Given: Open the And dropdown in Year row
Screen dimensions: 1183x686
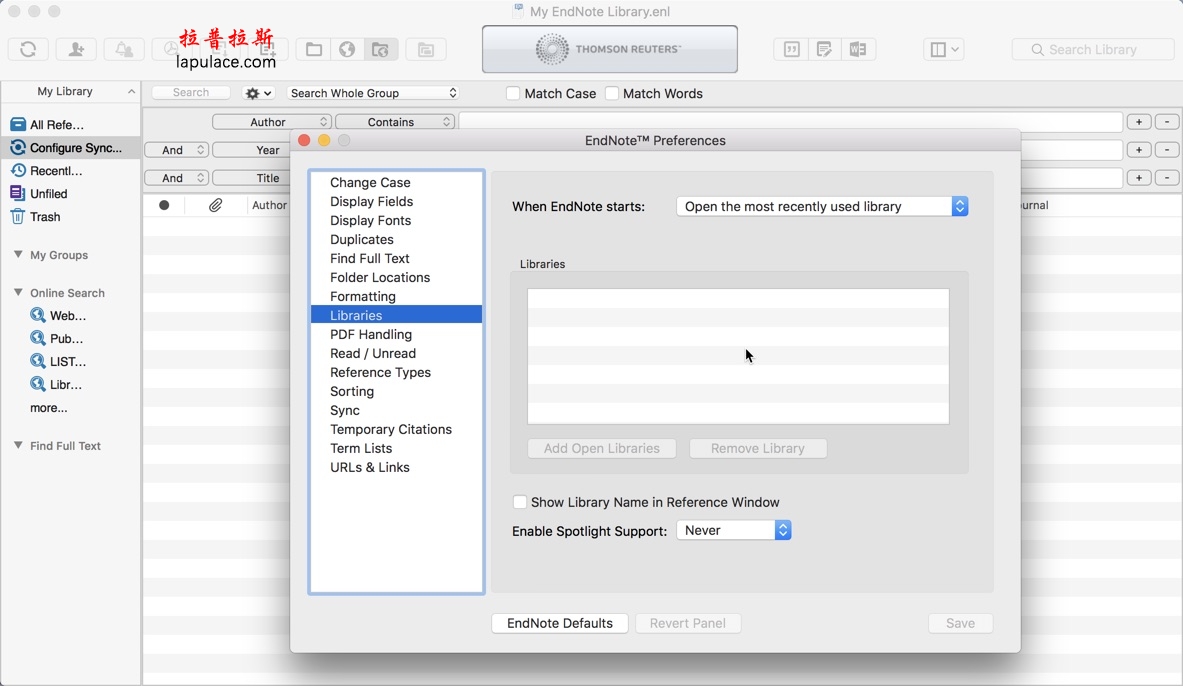Looking at the screenshot, I should pos(177,149).
